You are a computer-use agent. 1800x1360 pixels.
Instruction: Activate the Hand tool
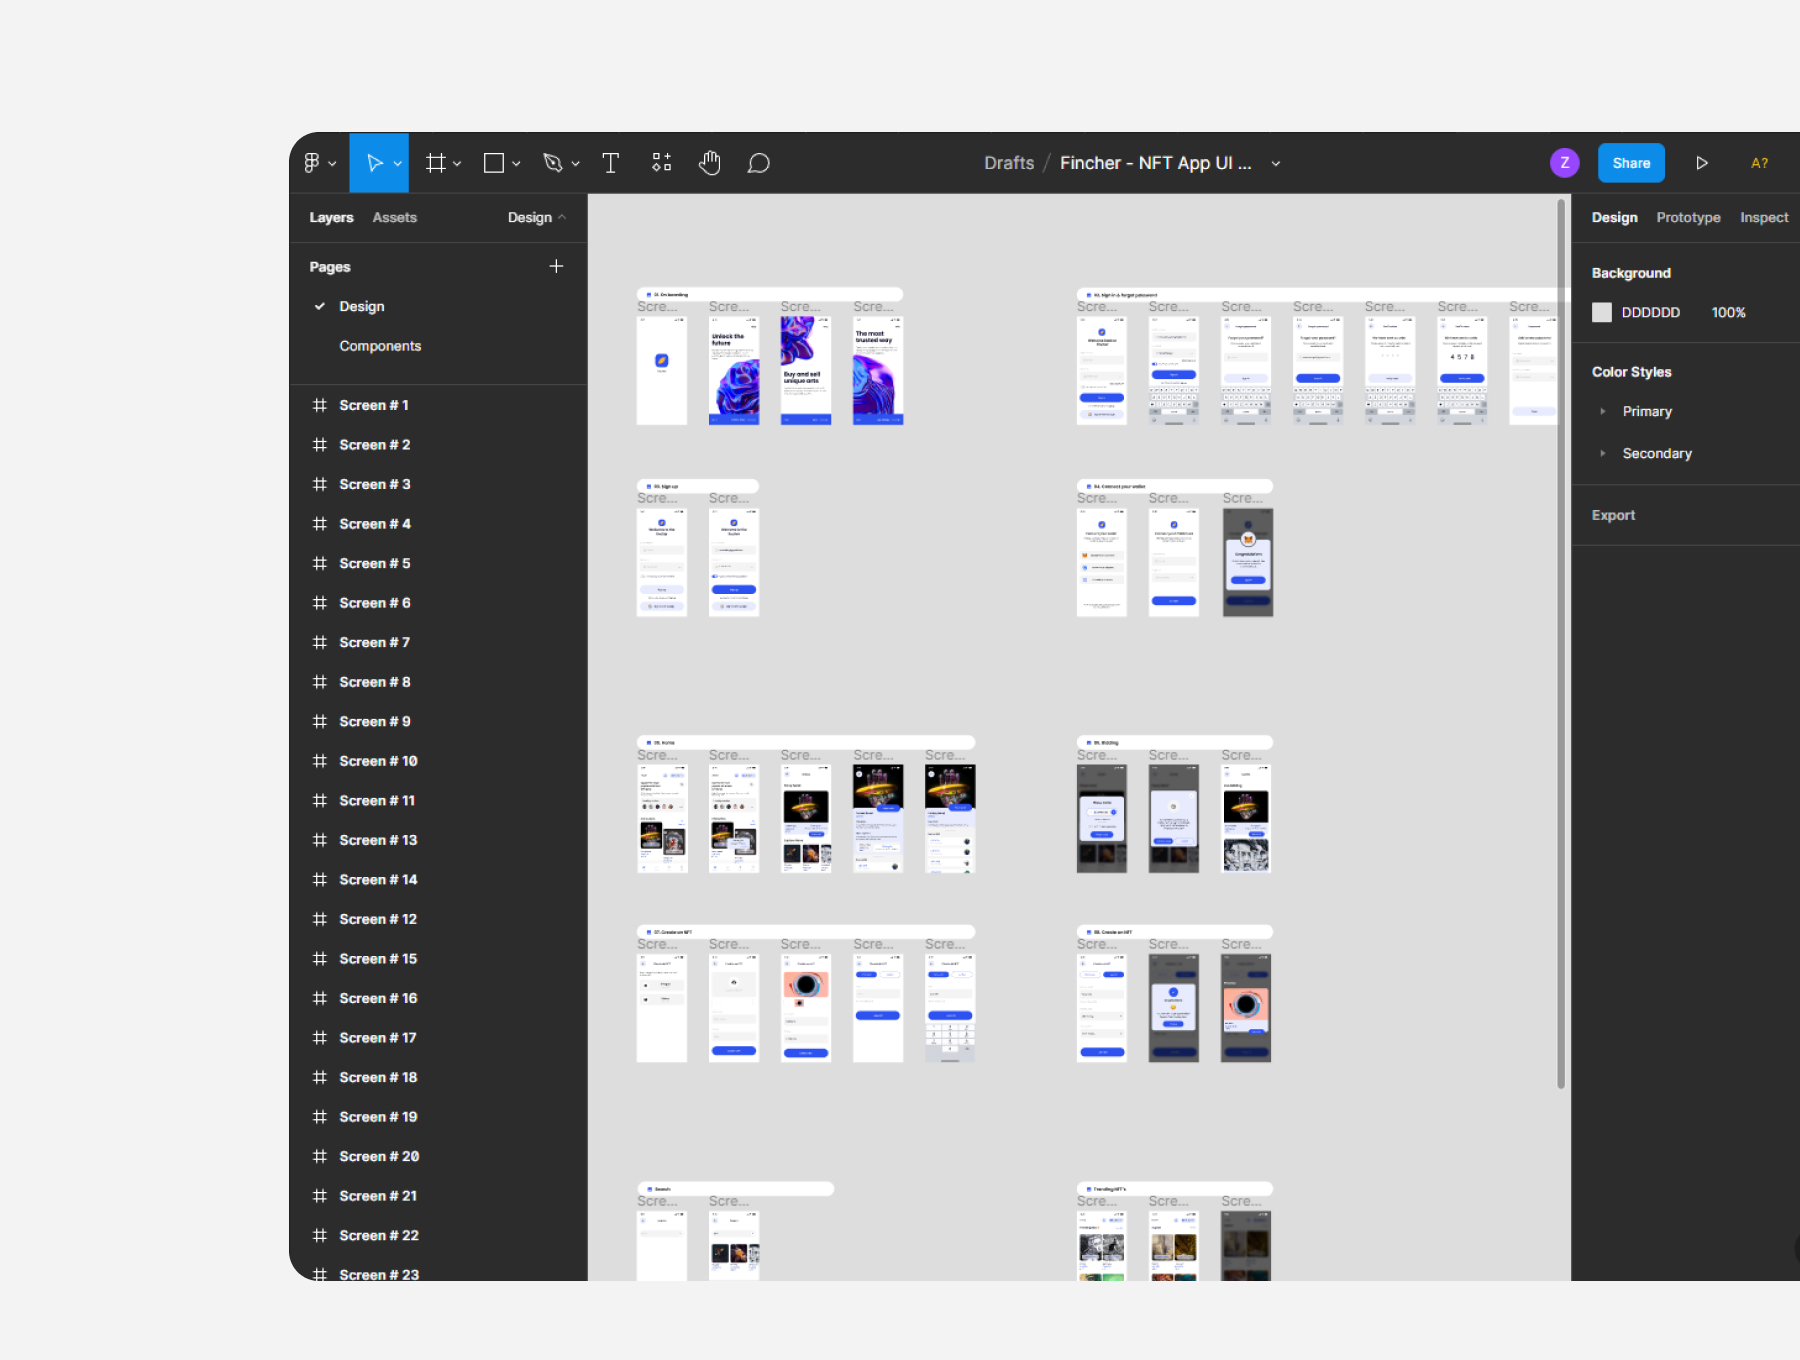(x=709, y=163)
